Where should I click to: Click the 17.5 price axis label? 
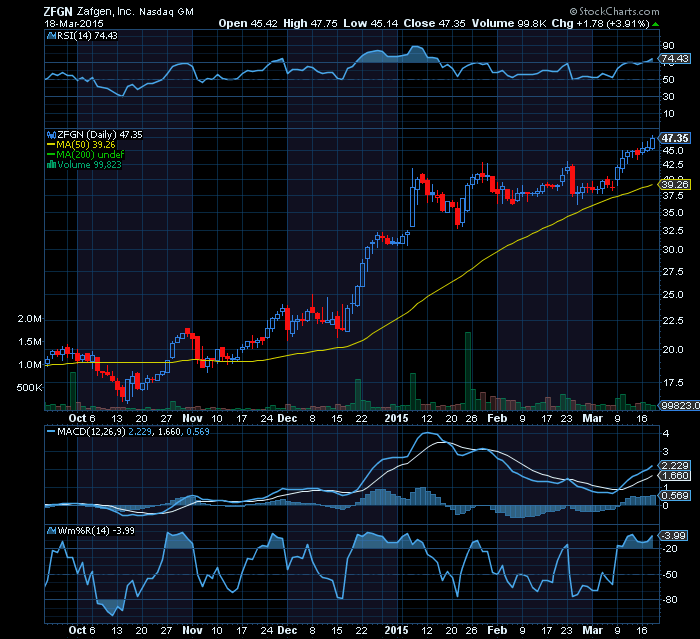coord(673,383)
